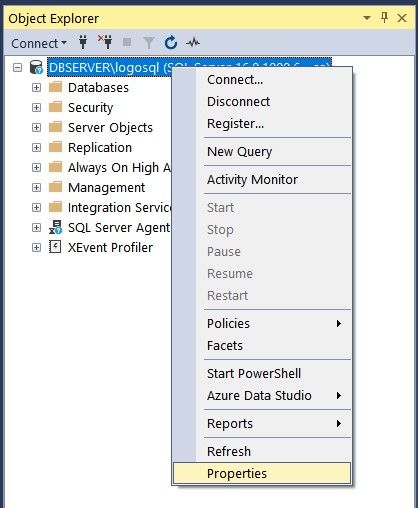Open the Azure Data Studio submenu
The width and height of the screenshot is (418, 508).
(262, 396)
